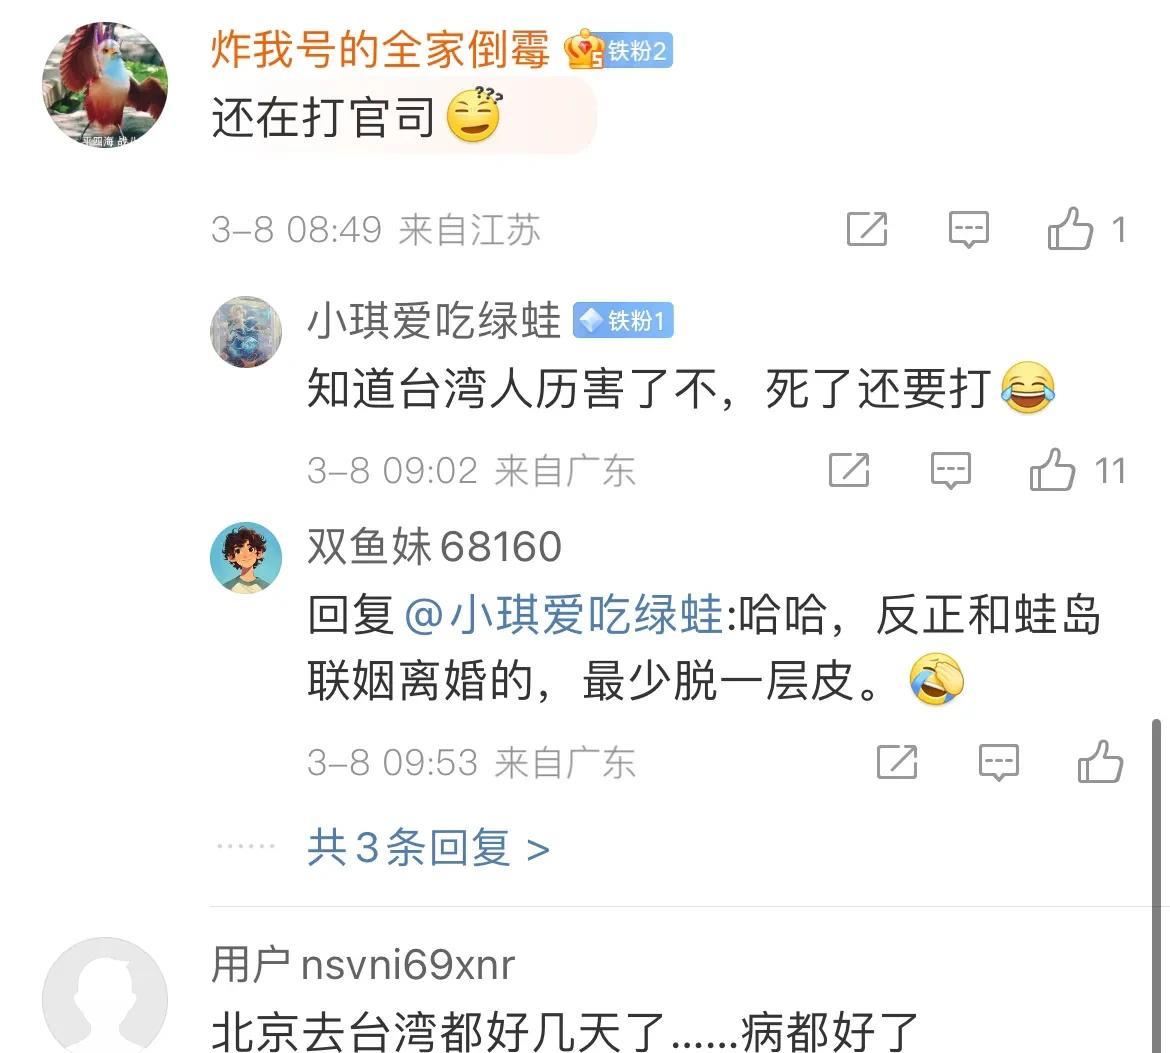Like 小琪爱吃绿蛙's reply with 11 likes
Viewport: 1170px width, 1053px height.
[x=1053, y=469]
